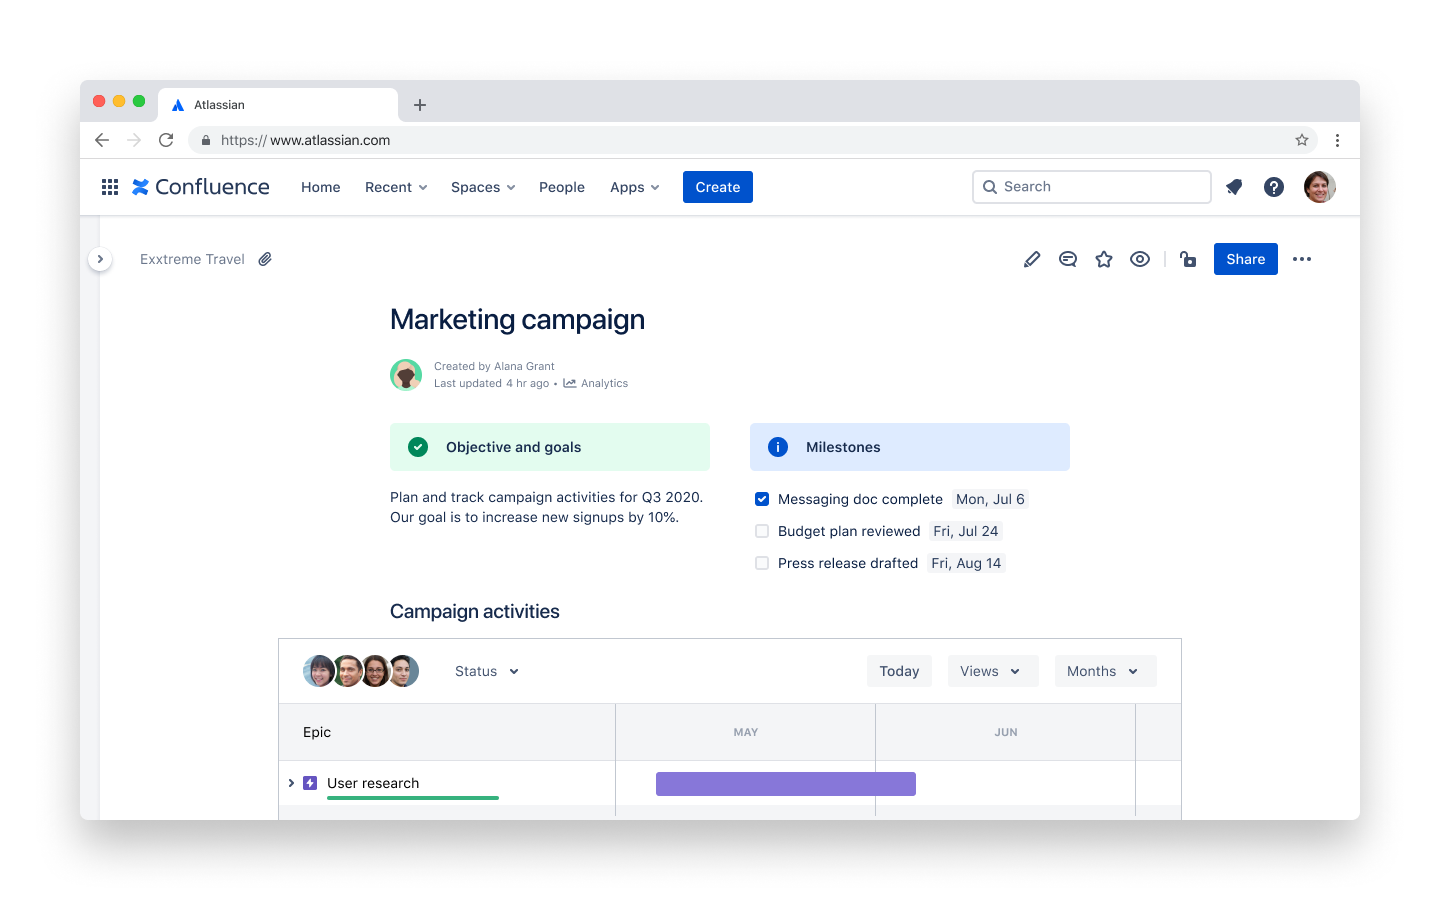
Task: Expand the User research epic
Action: coord(291,783)
